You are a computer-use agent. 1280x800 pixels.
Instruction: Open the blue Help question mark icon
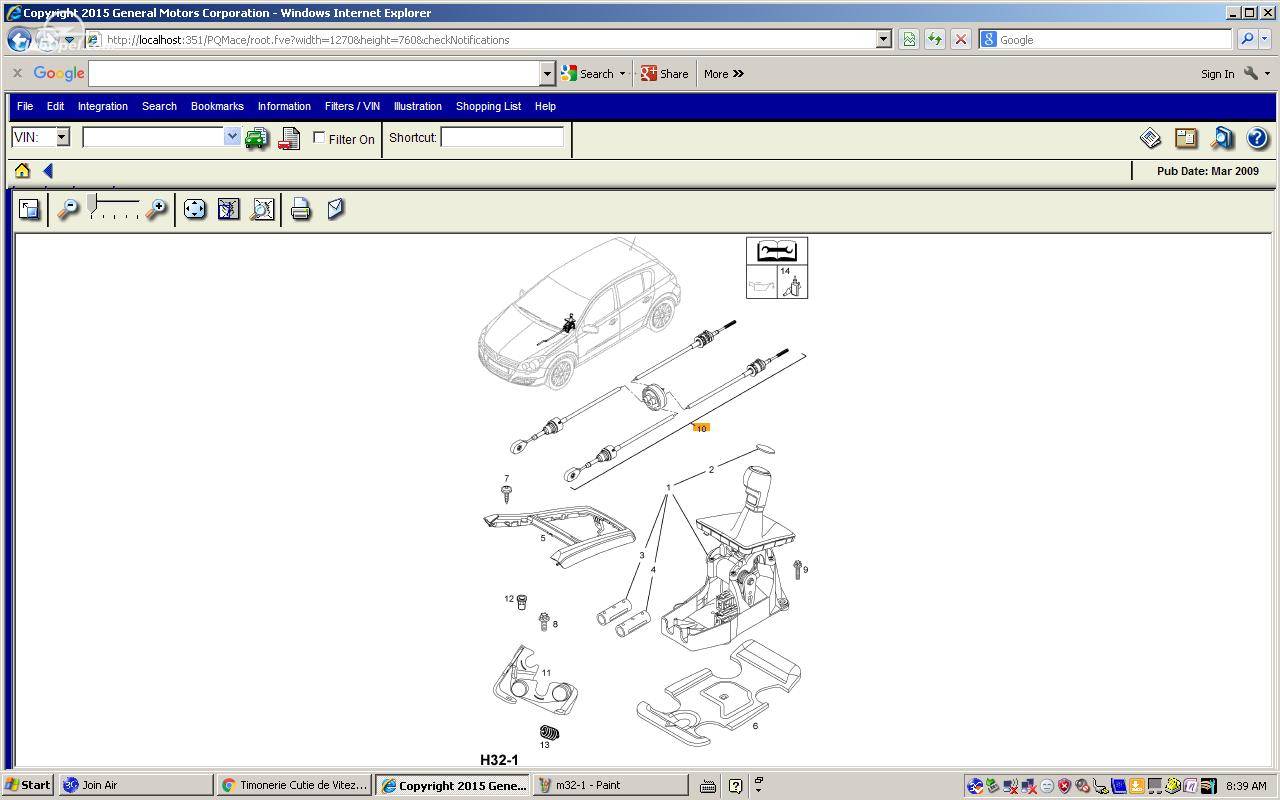point(1257,138)
